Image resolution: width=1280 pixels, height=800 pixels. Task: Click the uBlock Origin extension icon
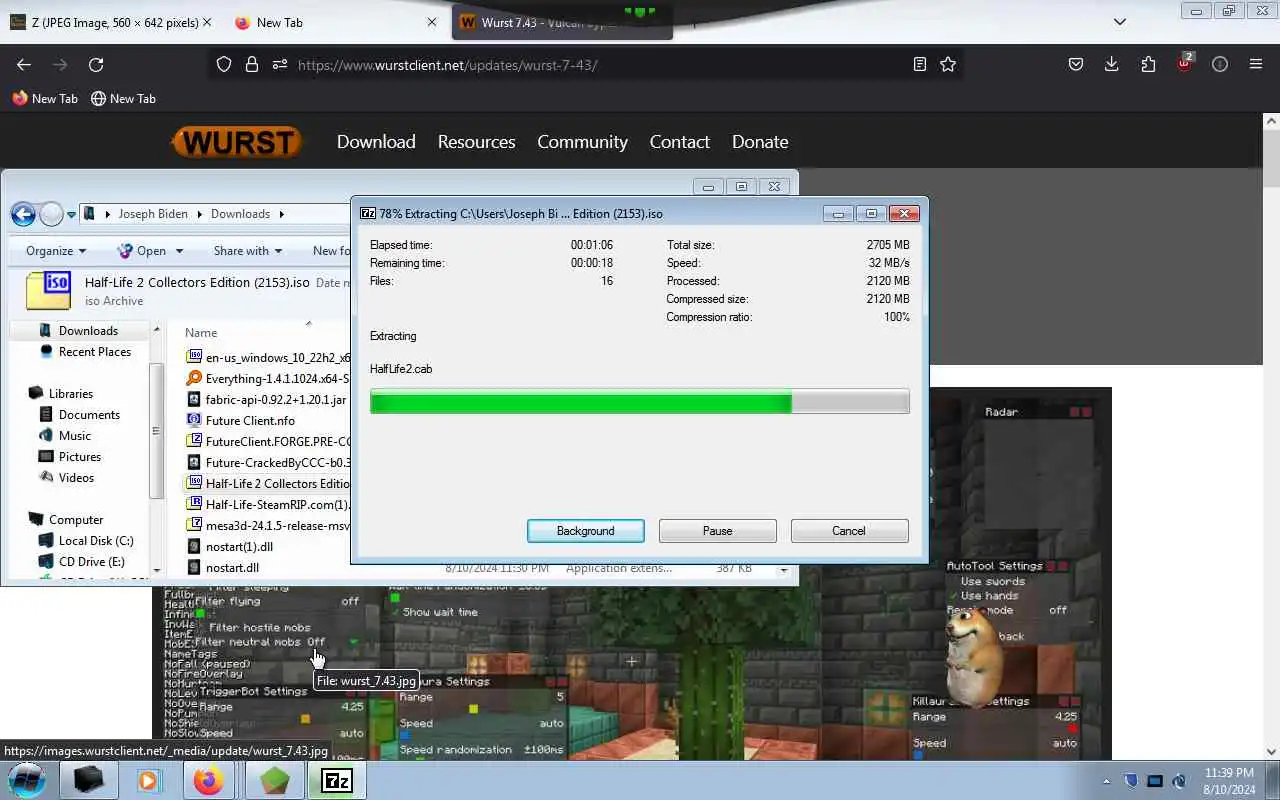[1185, 63]
